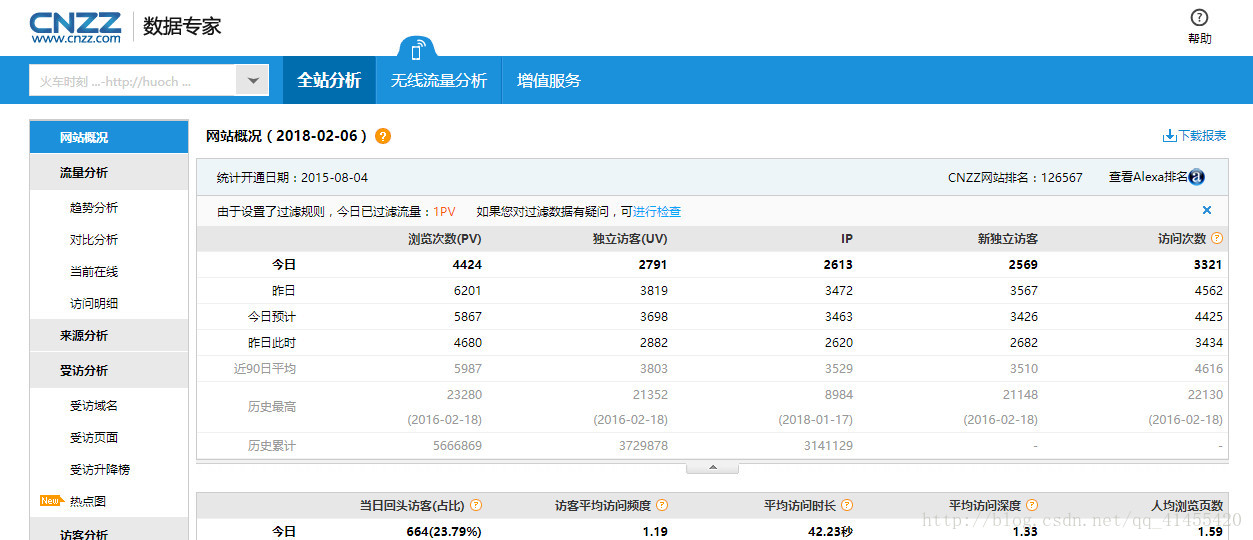1253x540 pixels.
Task: Open 热点图 in the sidebar
Action: [88, 501]
